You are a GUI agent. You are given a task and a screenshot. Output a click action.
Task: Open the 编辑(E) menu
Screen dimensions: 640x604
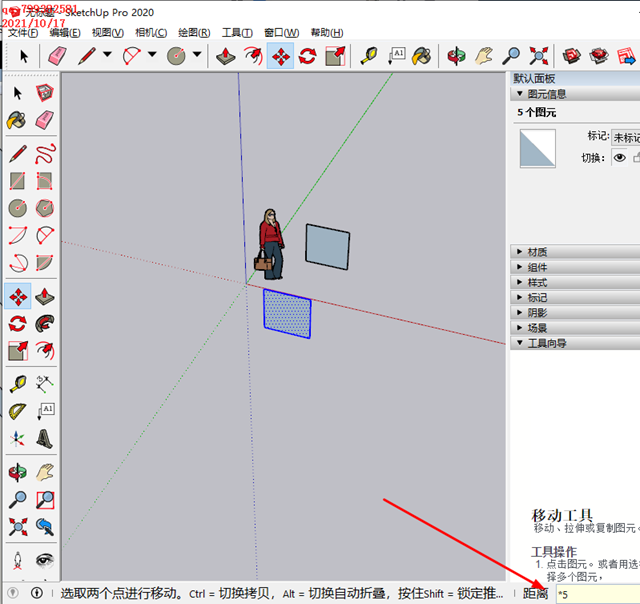(x=65, y=33)
